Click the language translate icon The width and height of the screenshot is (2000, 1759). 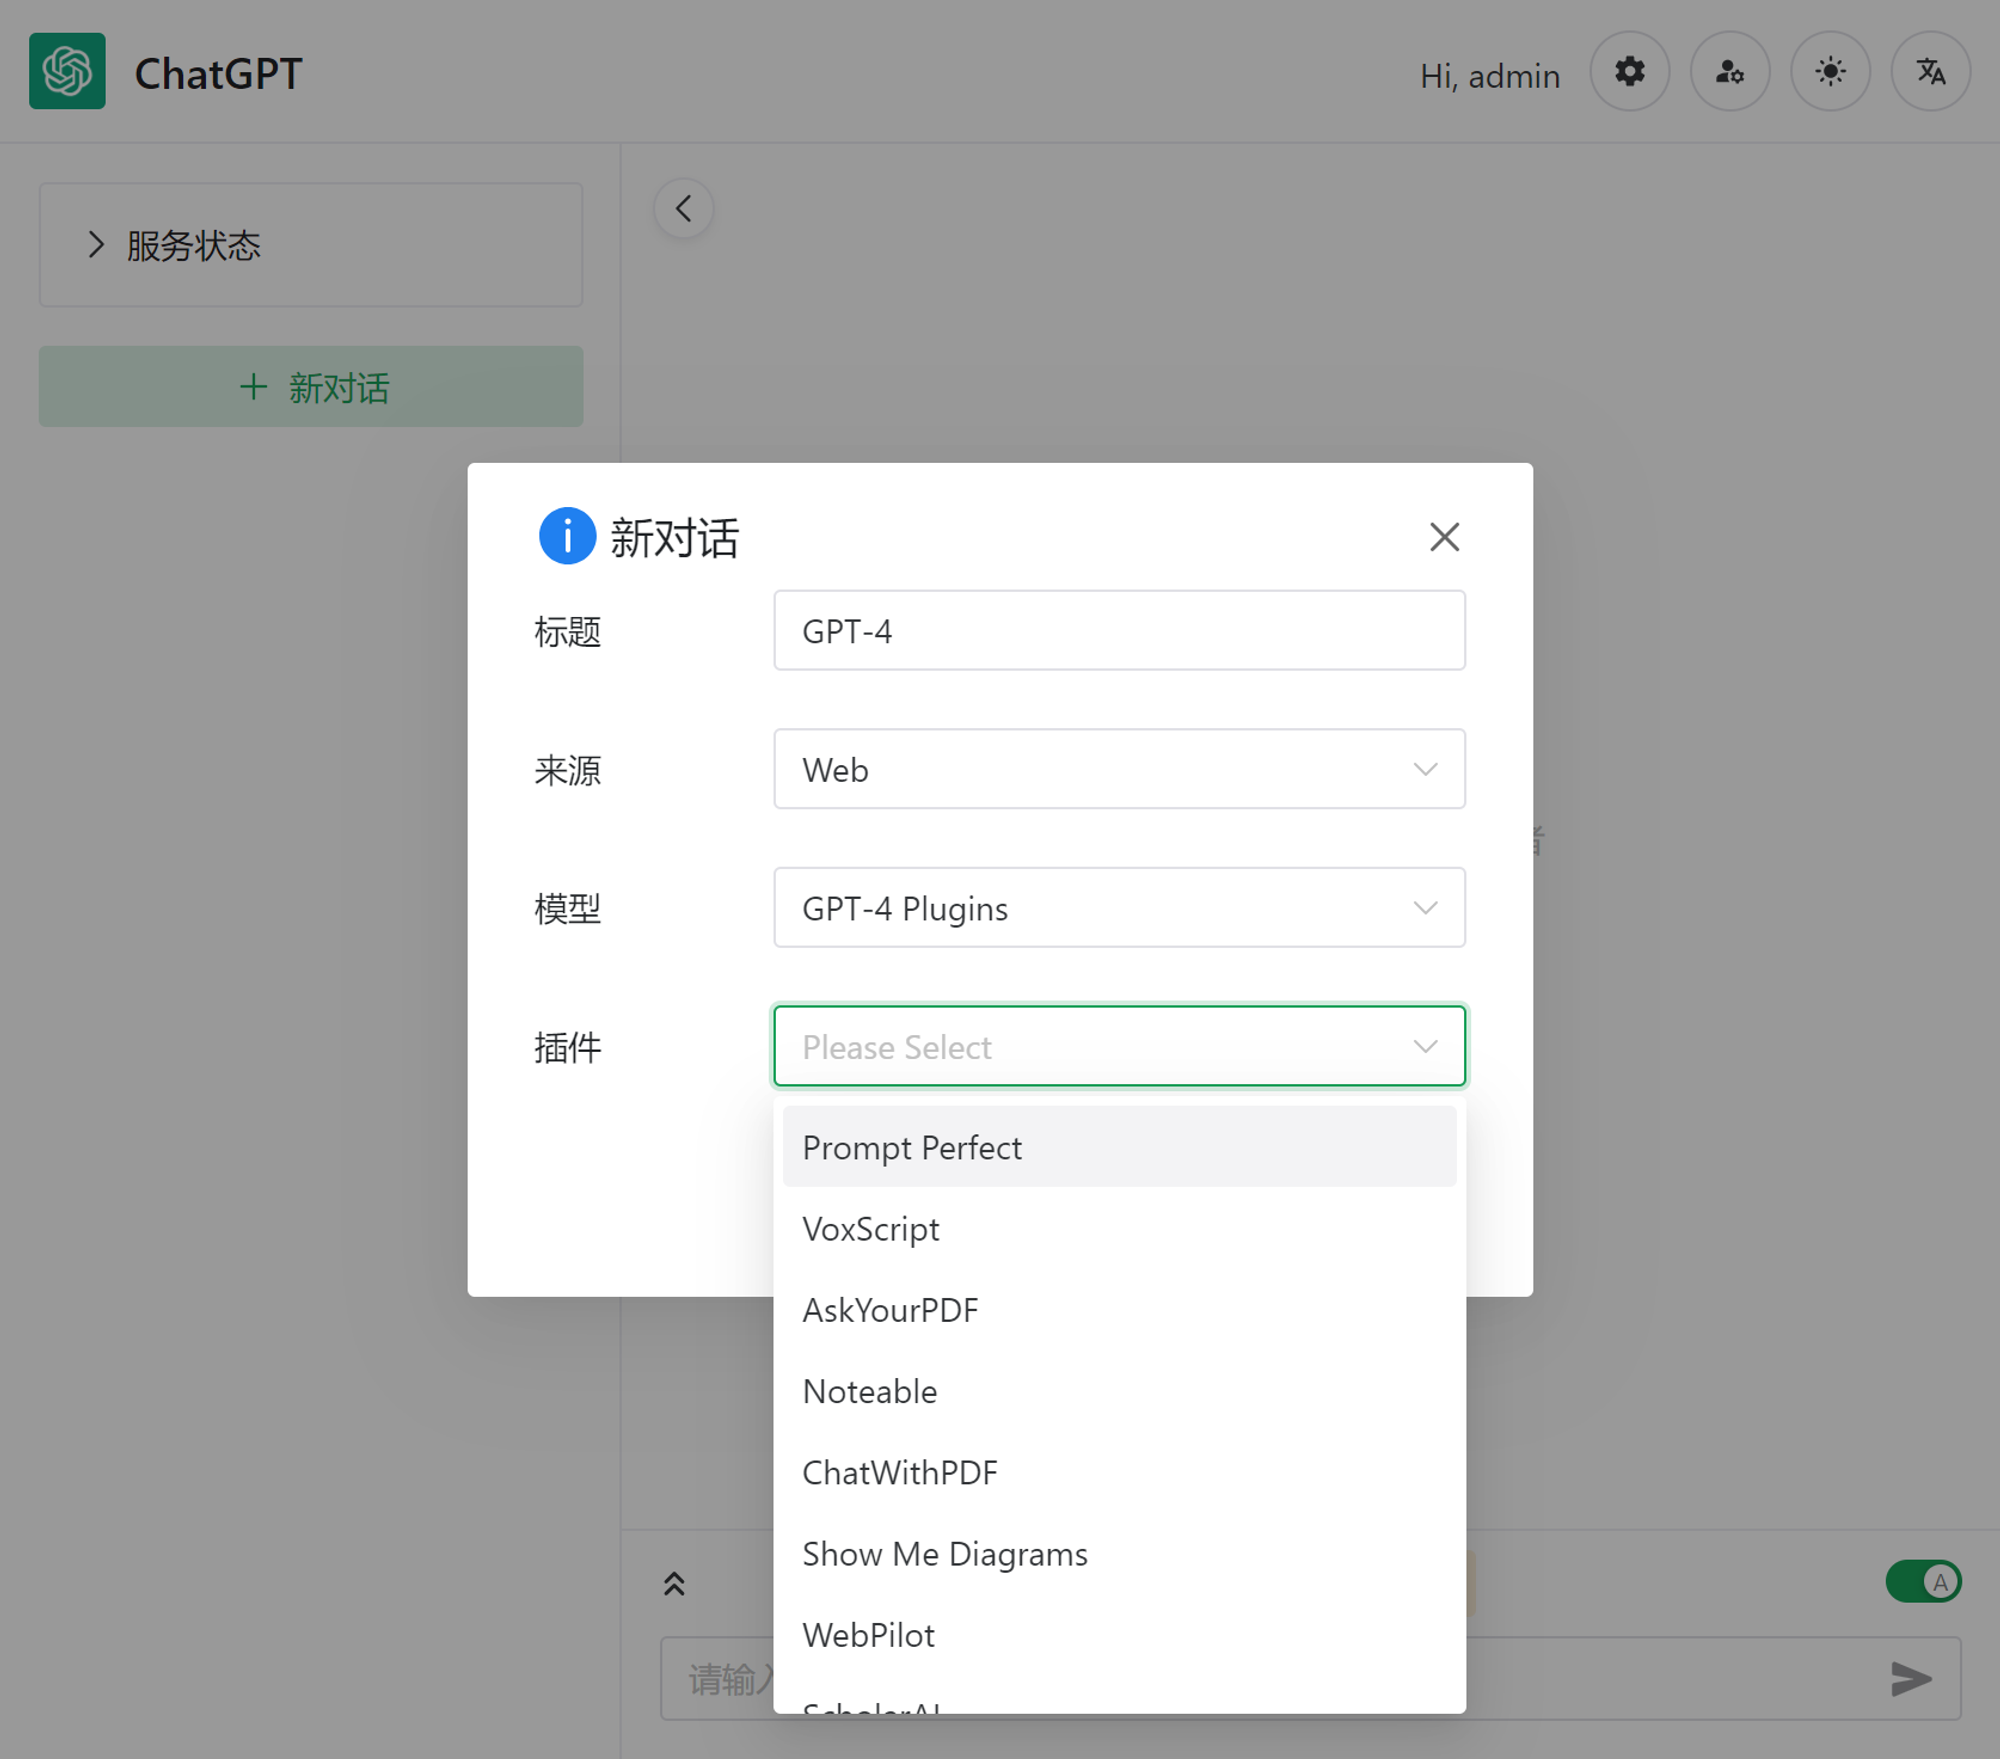tap(1930, 72)
